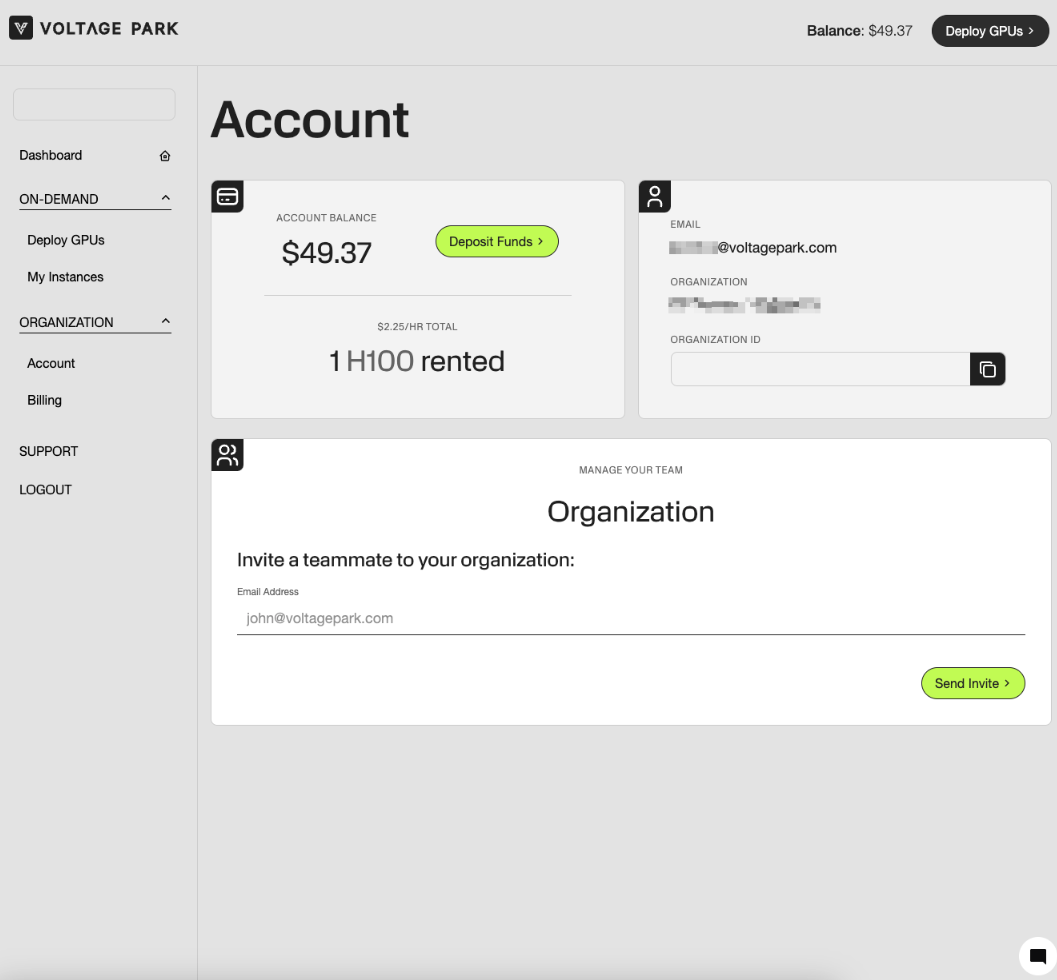Open Deploy GPUs in the sidebar

click(x=66, y=240)
